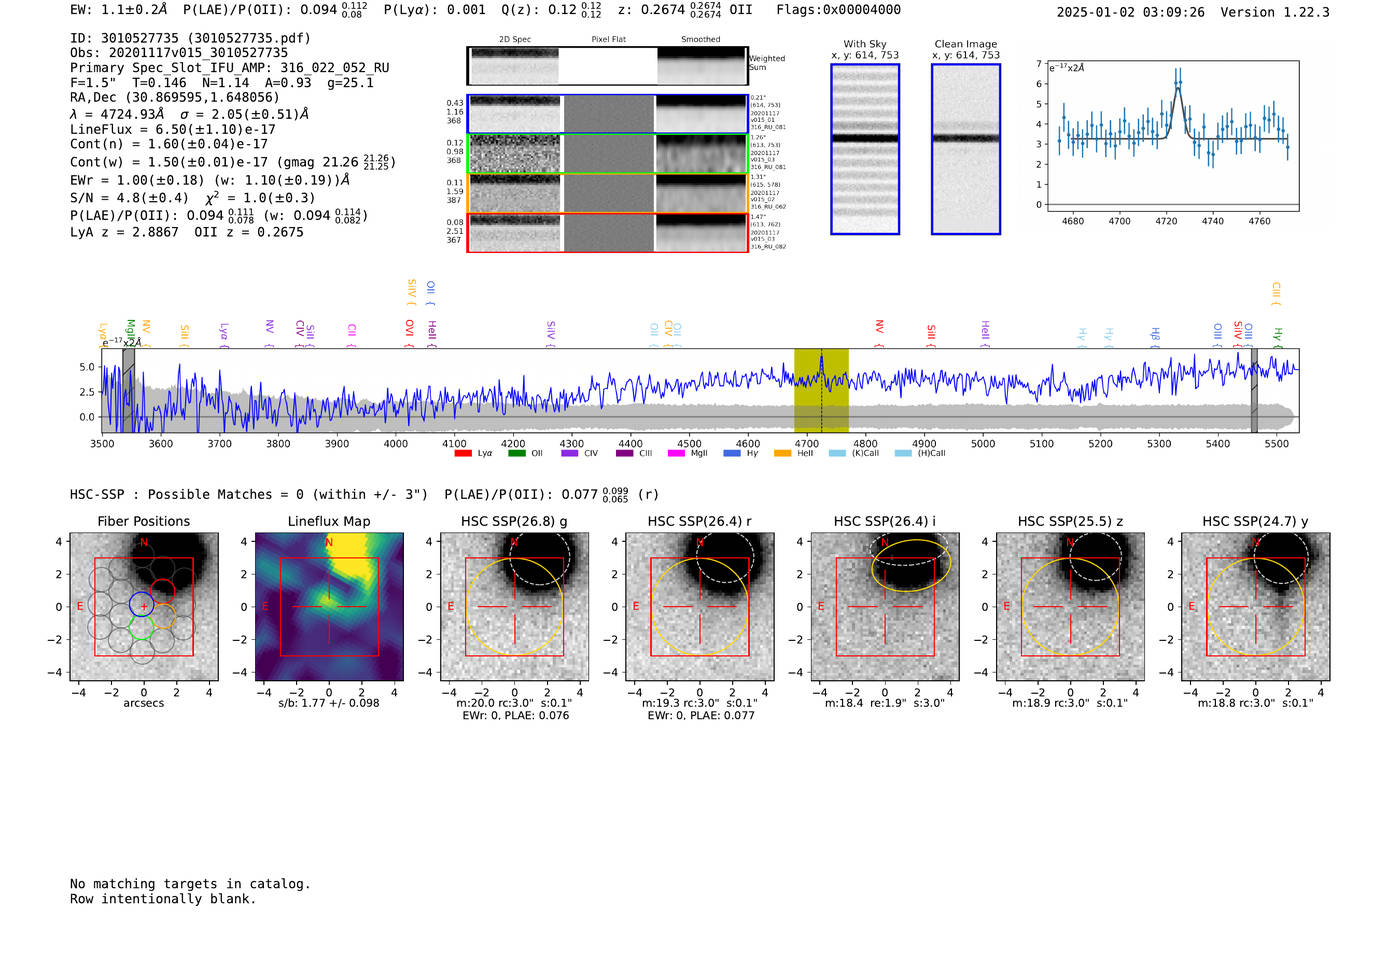This screenshot has height=953, width=1400.
Task: Click the Gaussian emission line fit plot
Action: [1173, 136]
